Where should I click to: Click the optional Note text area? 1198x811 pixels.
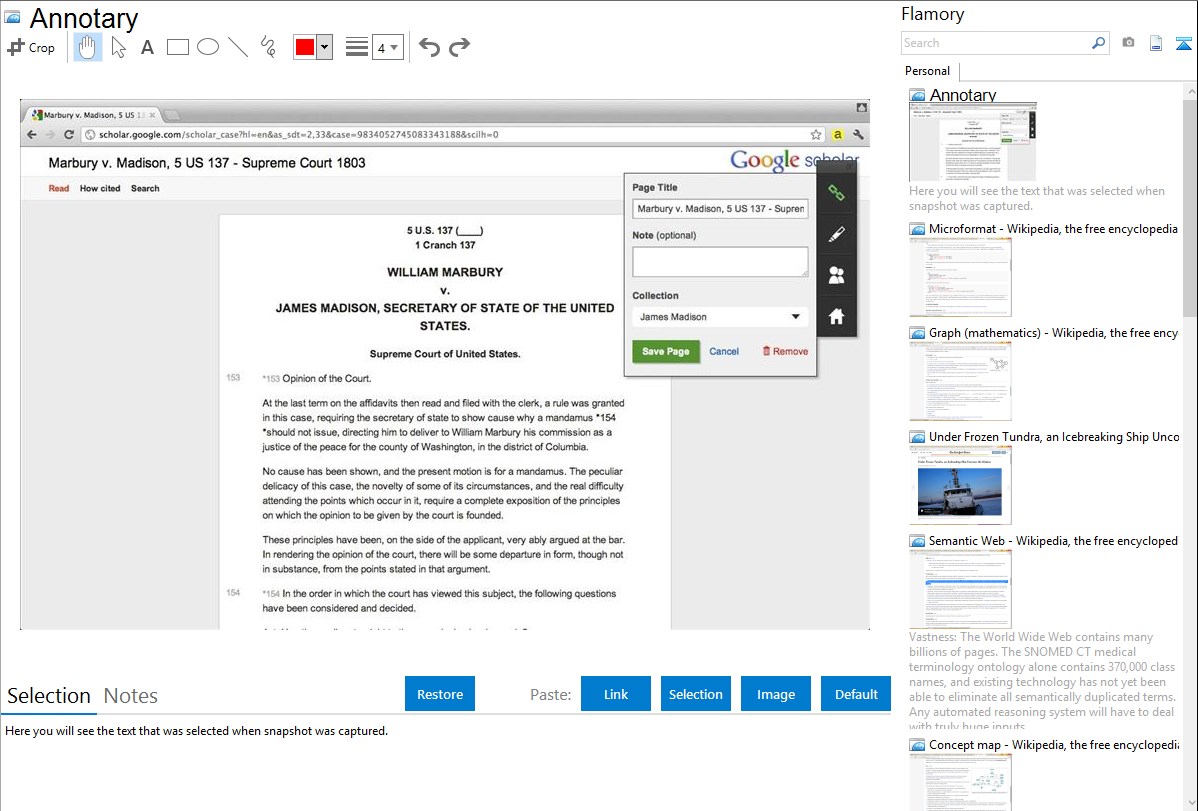[x=720, y=262]
